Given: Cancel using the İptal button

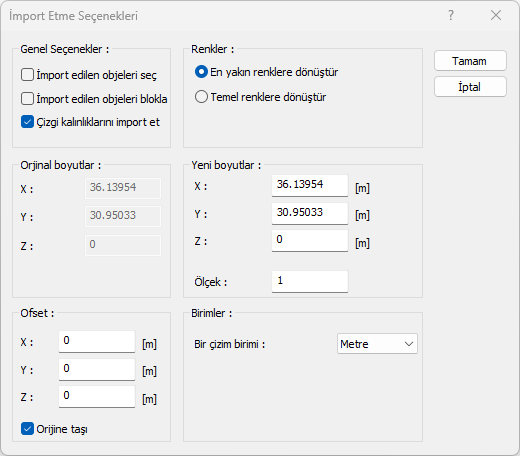Looking at the screenshot, I should tap(470, 87).
